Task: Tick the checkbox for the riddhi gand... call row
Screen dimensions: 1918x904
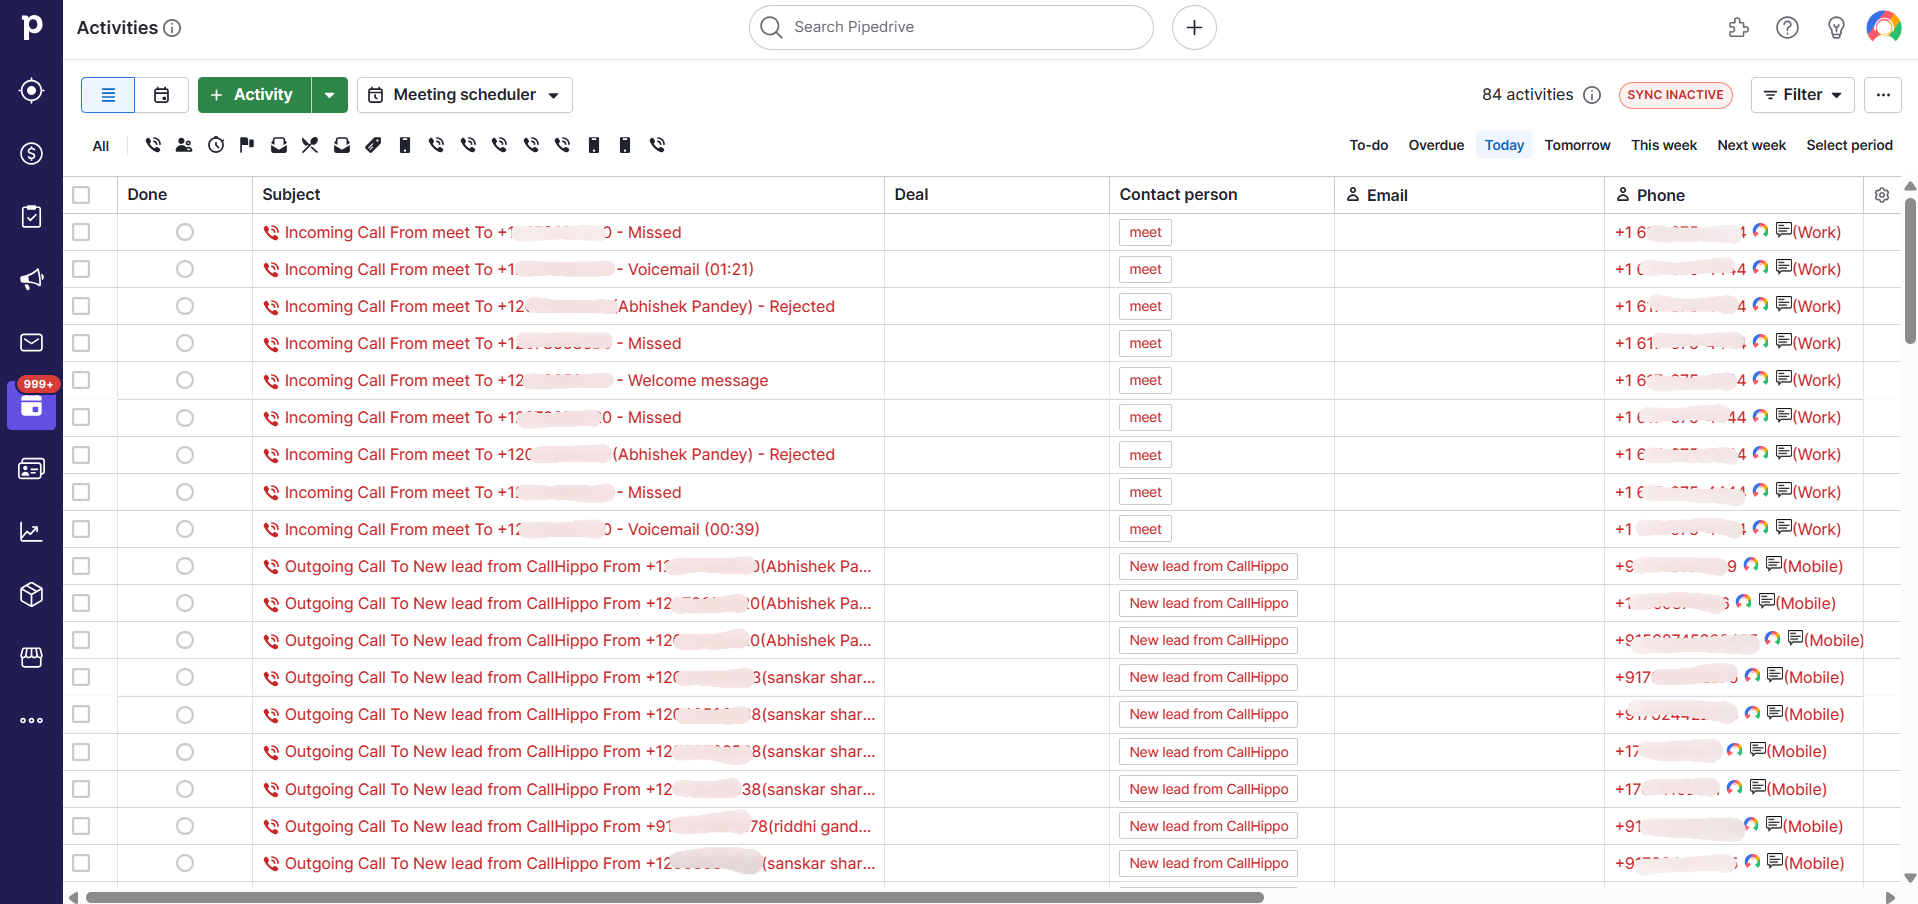Action: pos(81,826)
